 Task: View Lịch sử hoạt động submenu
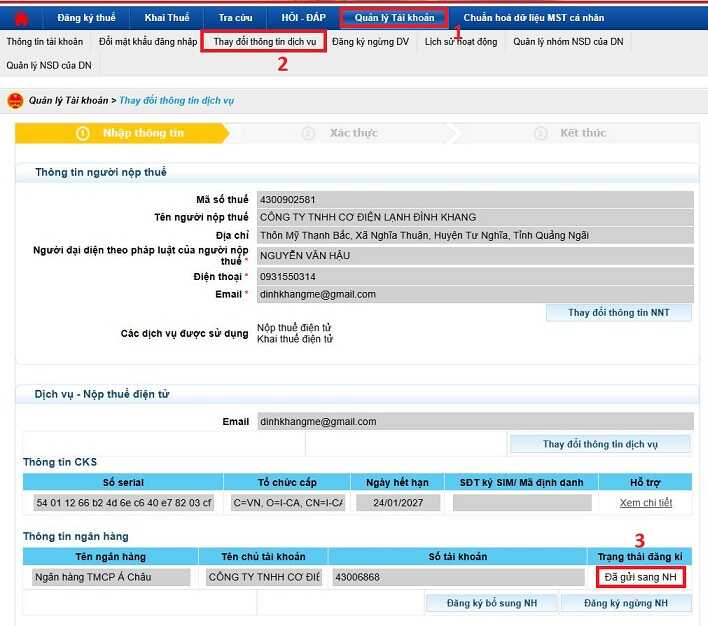point(461,42)
